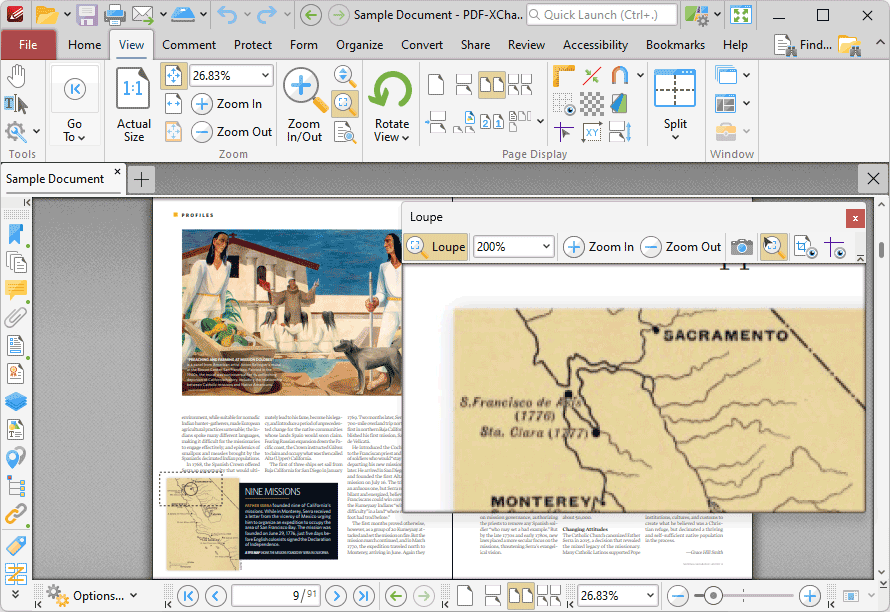Click the zoom slider handle
Screen dimensions: 890x612
pyautogui.click(x=712, y=596)
